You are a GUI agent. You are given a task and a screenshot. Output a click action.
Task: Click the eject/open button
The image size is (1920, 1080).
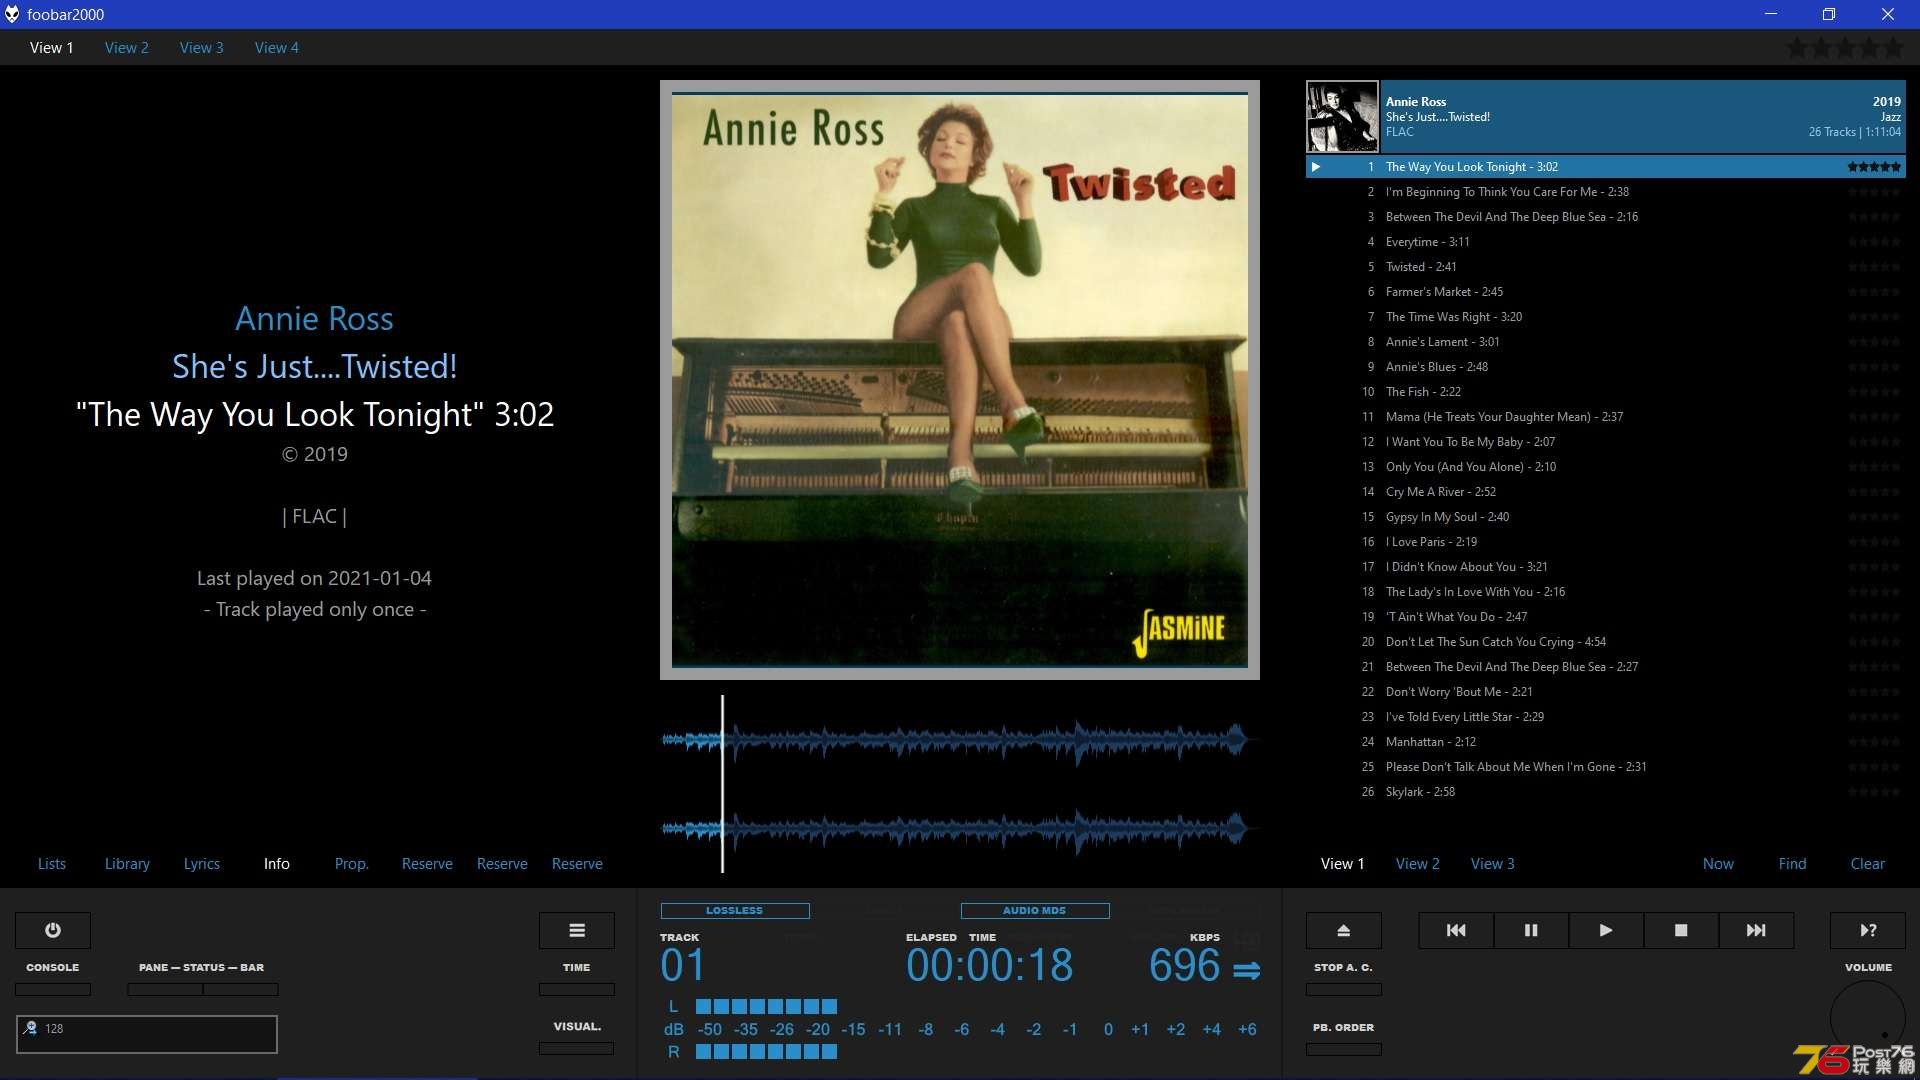[1344, 930]
